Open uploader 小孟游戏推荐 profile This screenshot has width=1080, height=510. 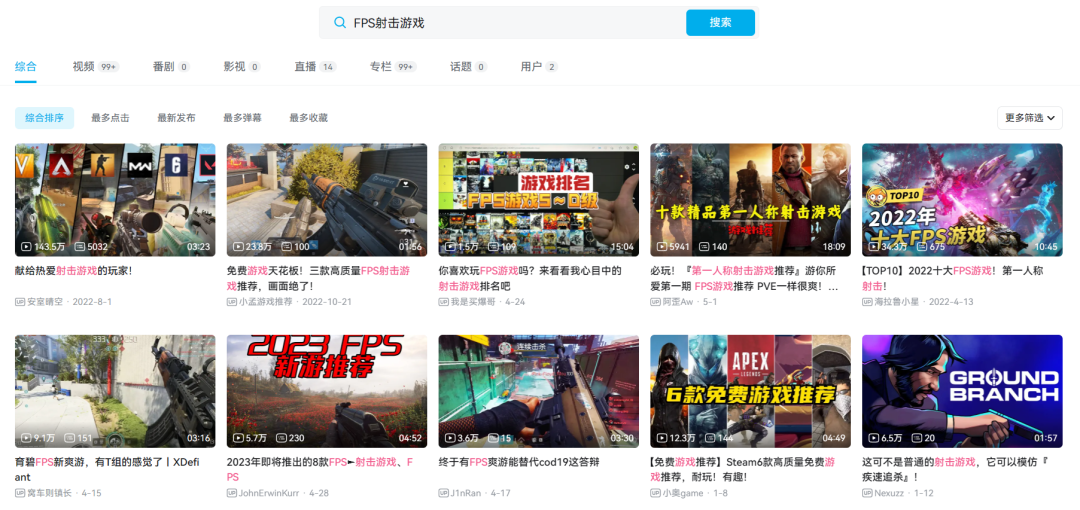(x=266, y=302)
